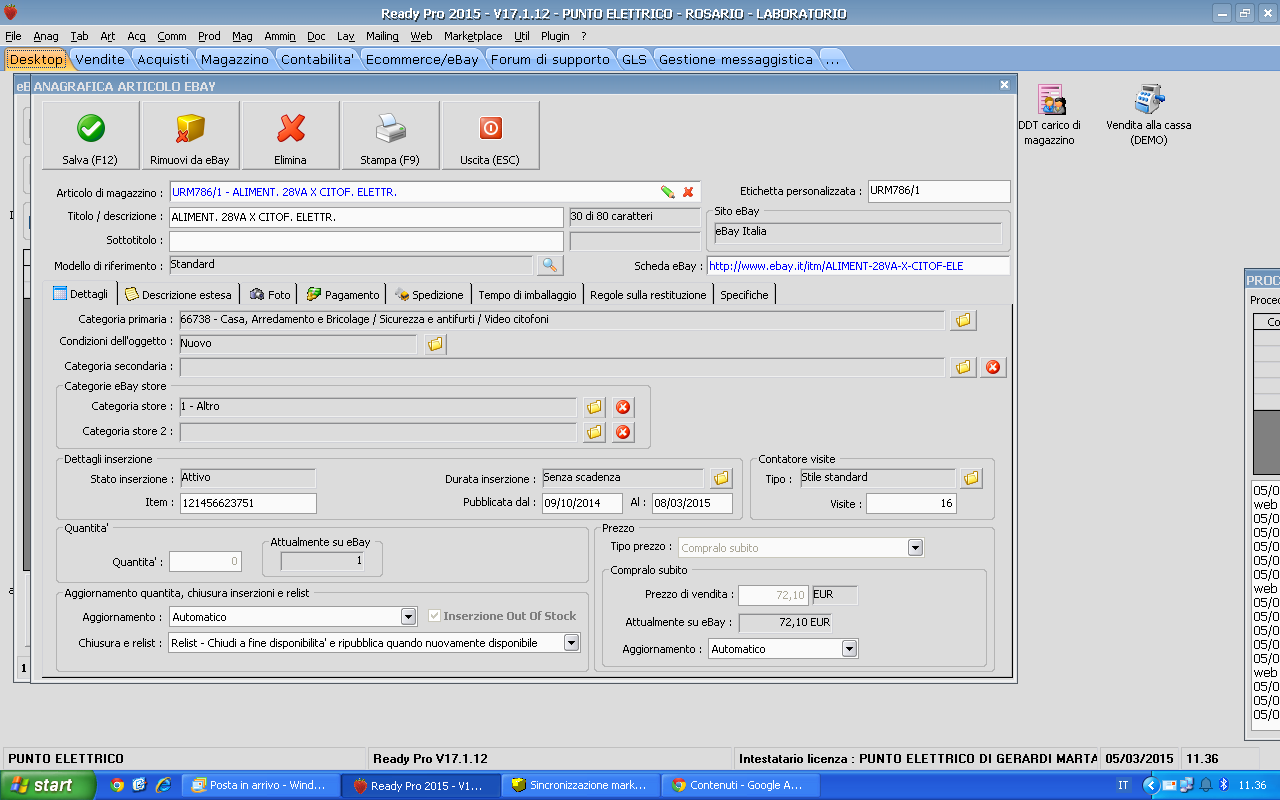Open folder icon for Durata inserzione
This screenshot has width=1280, height=800.
721,479
